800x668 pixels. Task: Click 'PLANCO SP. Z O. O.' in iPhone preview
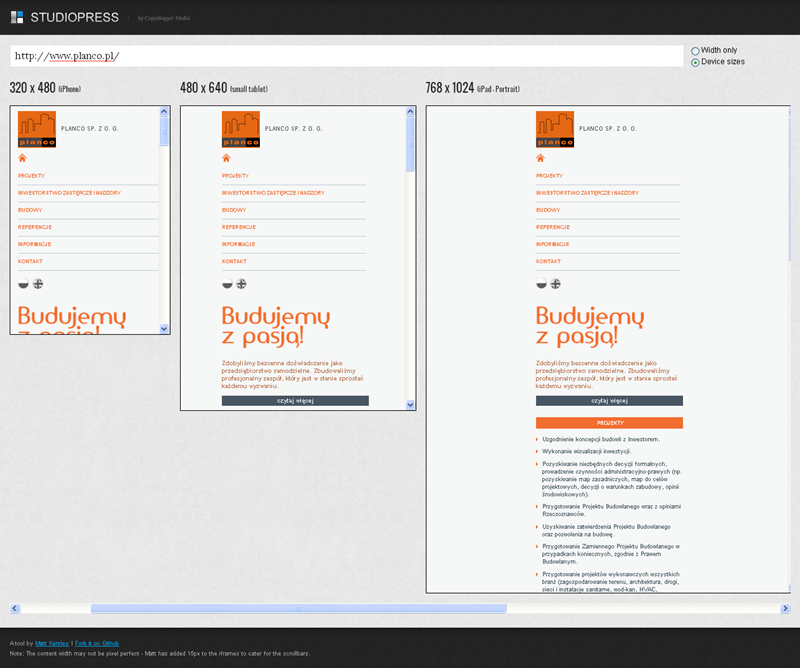(x=90, y=129)
